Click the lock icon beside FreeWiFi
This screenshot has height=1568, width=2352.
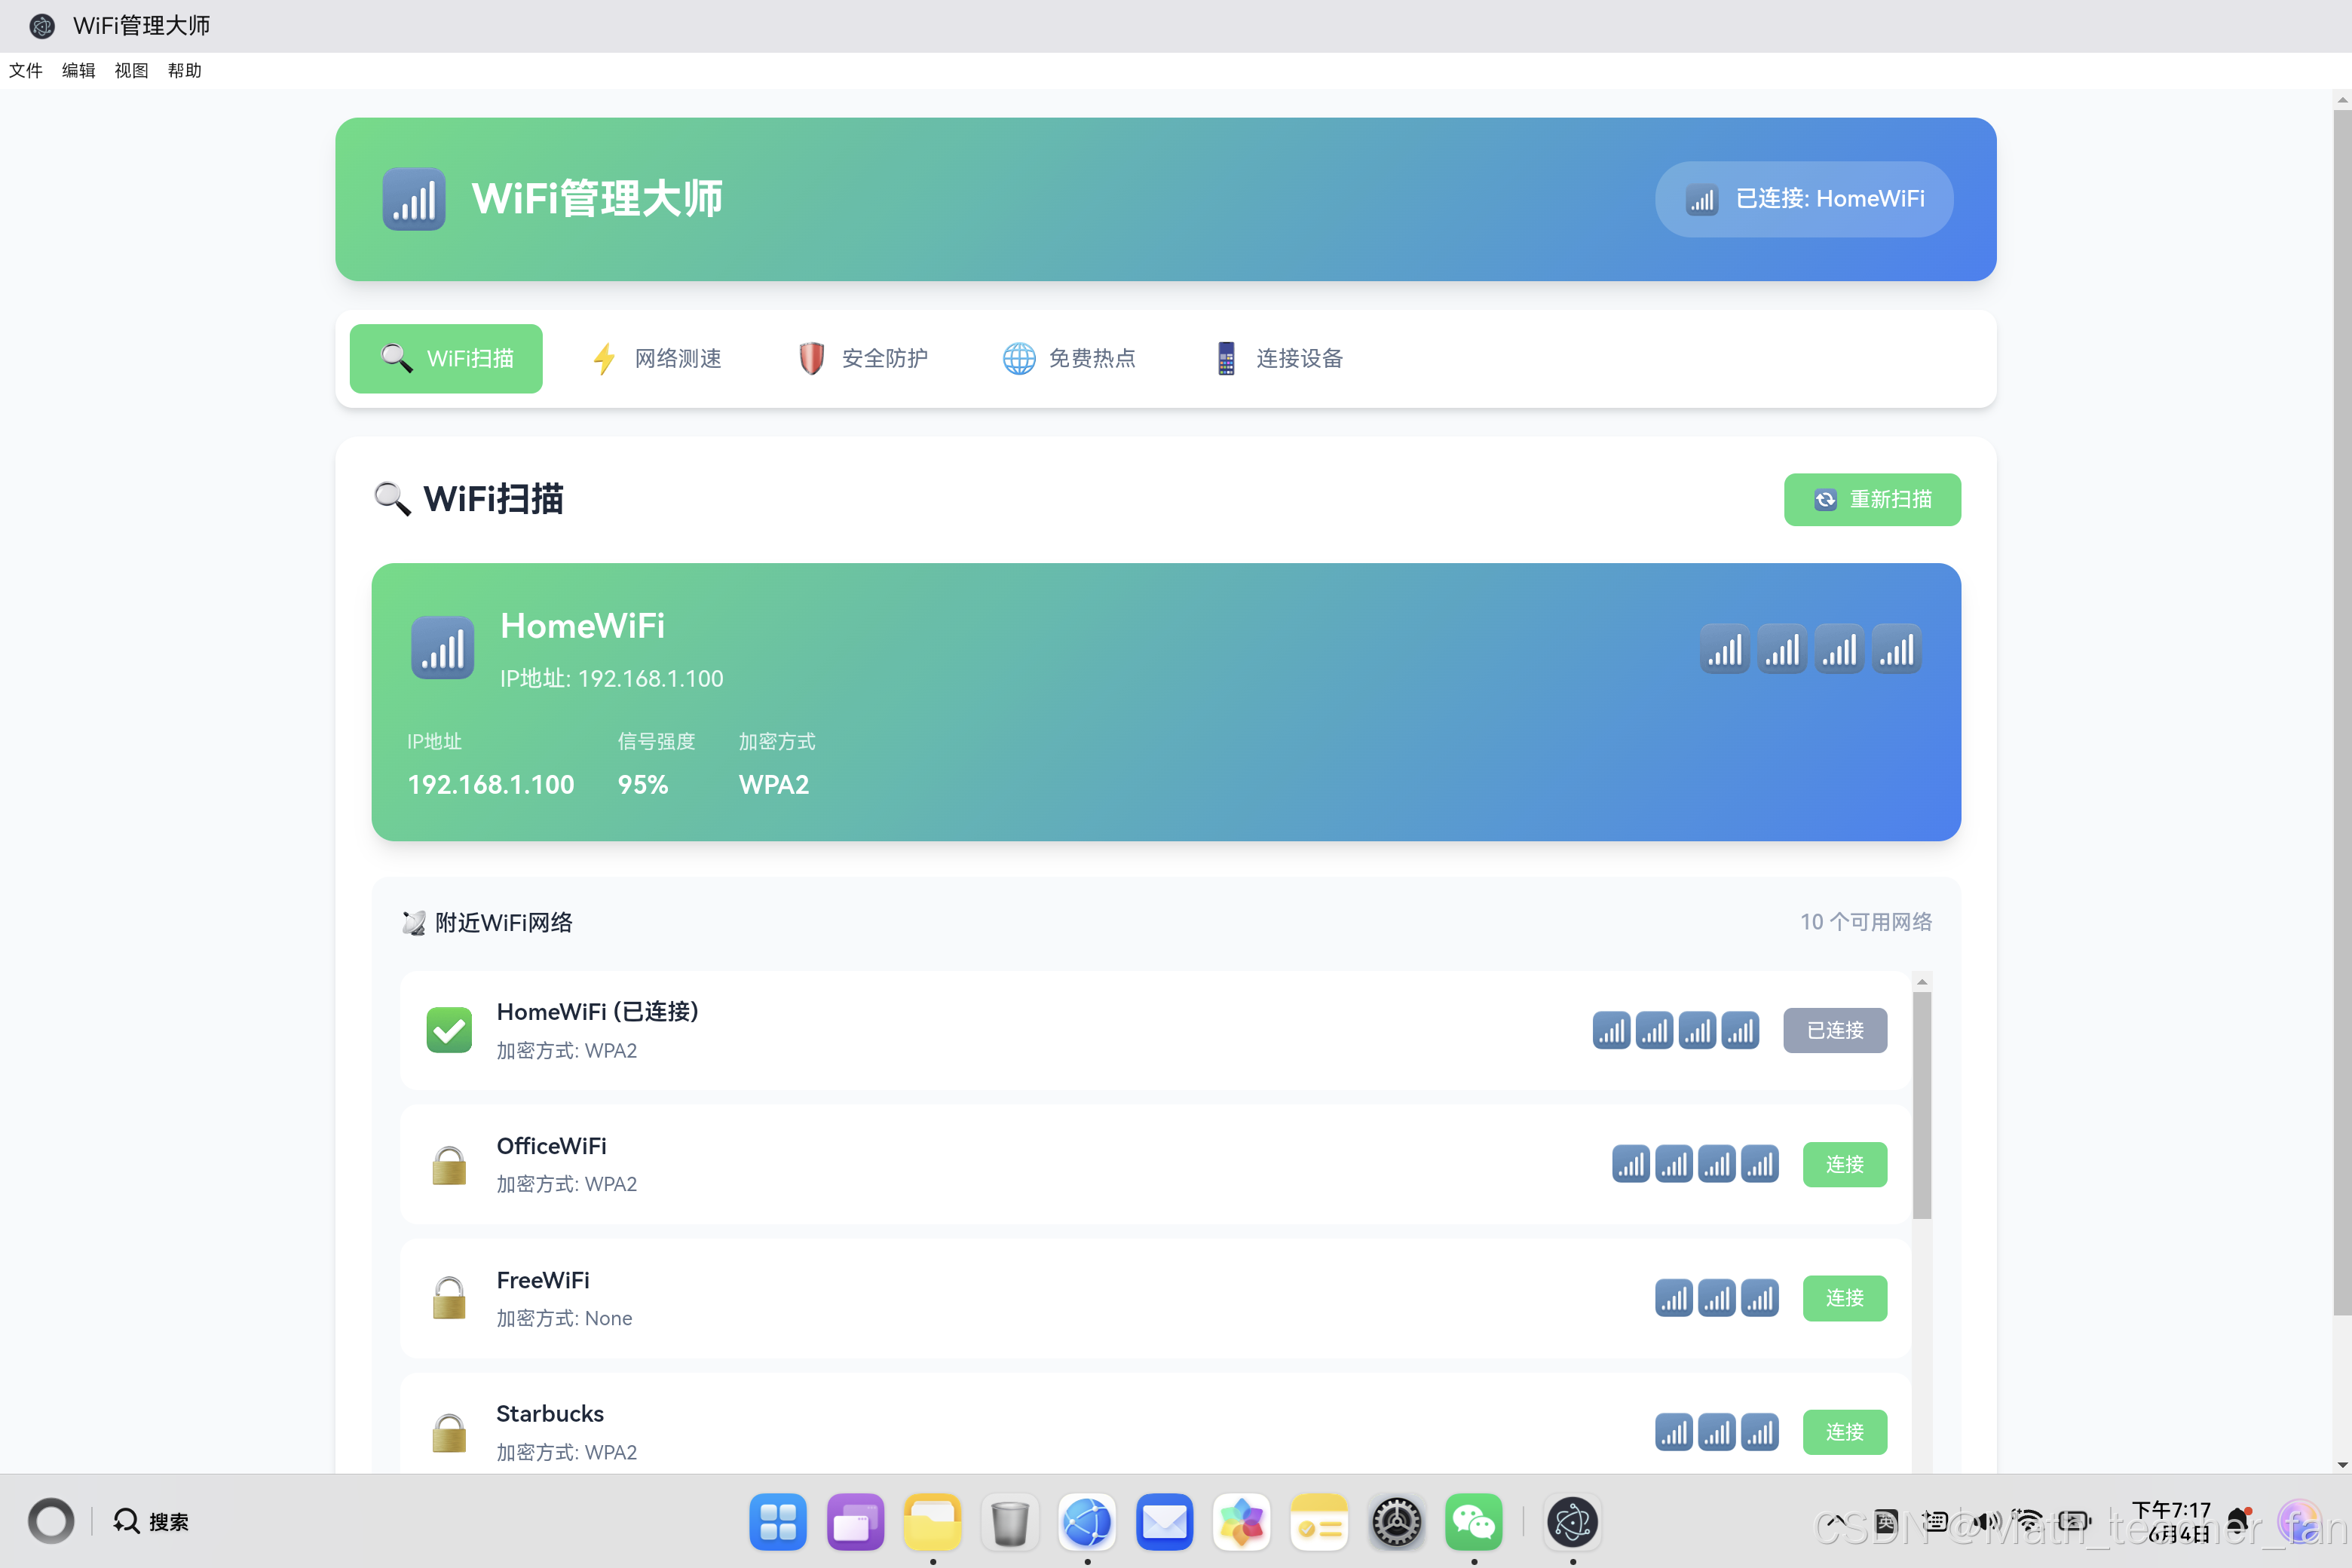click(449, 1298)
